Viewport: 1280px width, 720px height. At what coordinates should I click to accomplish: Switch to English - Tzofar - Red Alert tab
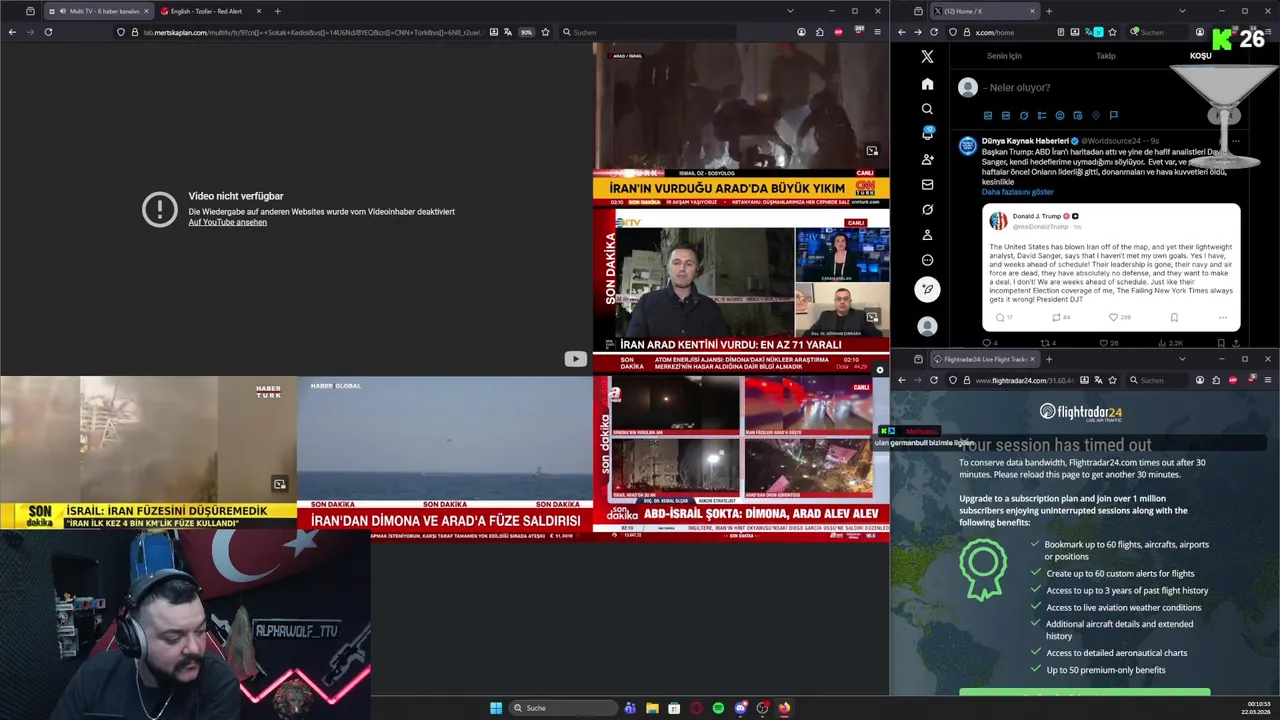click(x=208, y=11)
